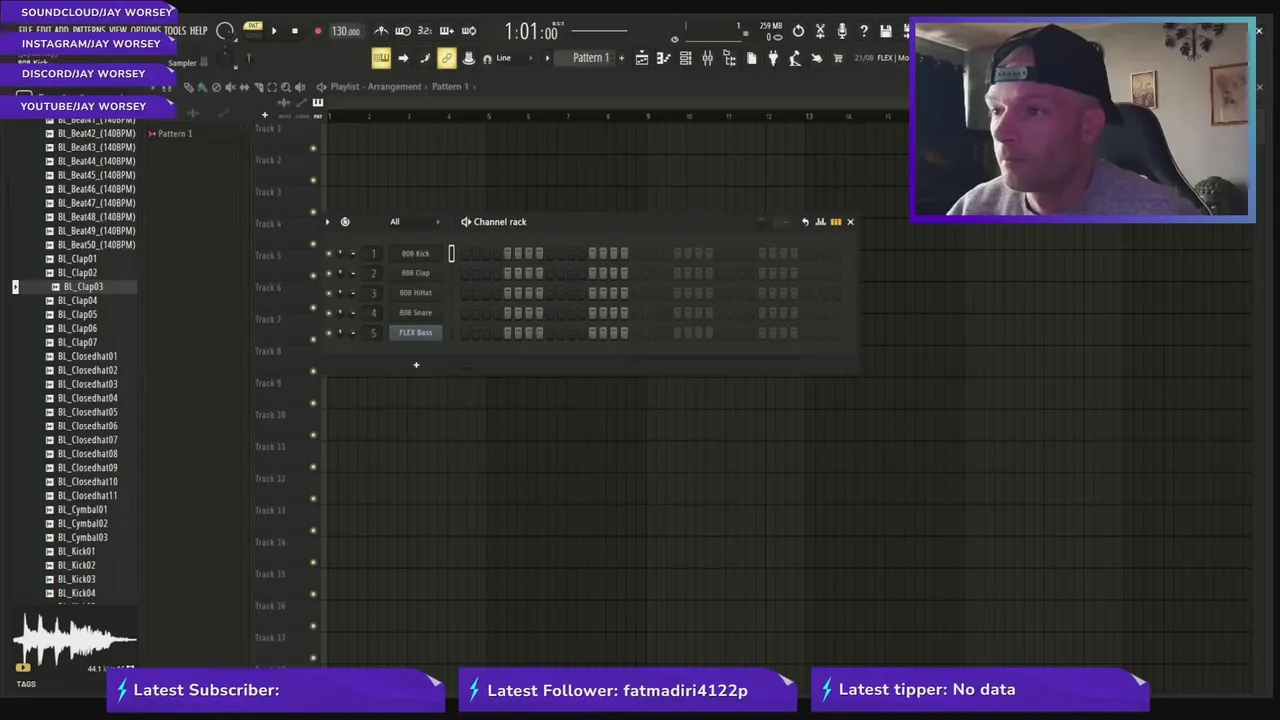Click the shopping cart icon

(838, 58)
